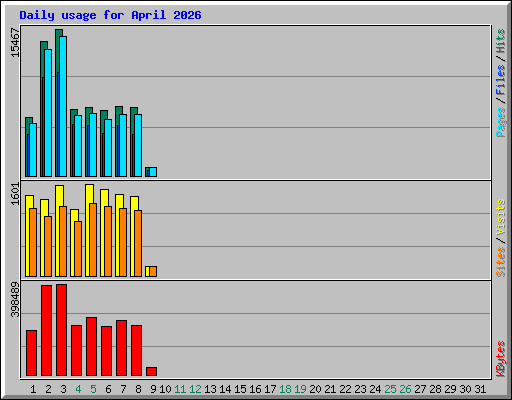
Task: Click green weekend day label "25"
Action: tap(390, 389)
